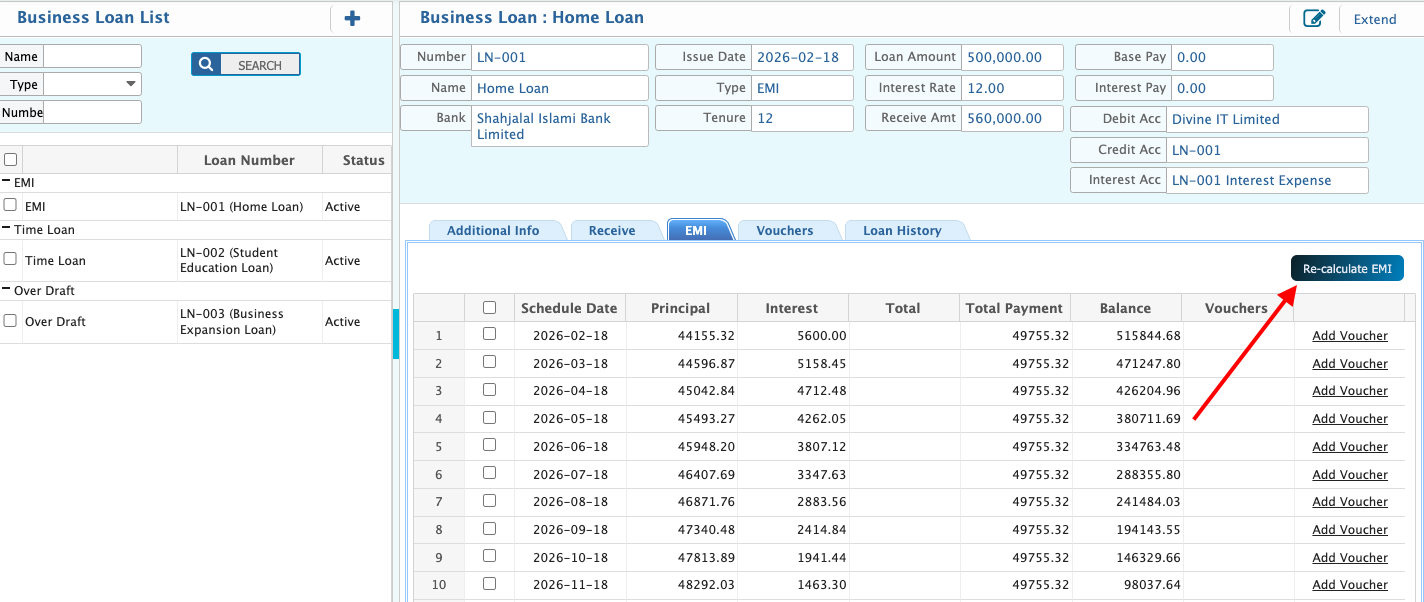Viewport: 1424px width, 602px height.
Task: Switch to the Additional Info tab
Action: coord(493,230)
